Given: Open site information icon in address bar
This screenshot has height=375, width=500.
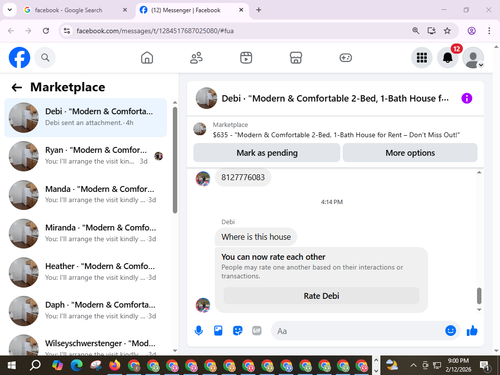Looking at the screenshot, I should pos(67,31).
